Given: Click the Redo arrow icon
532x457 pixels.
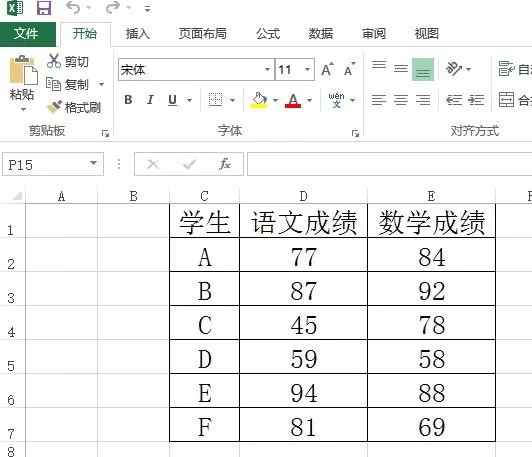Looking at the screenshot, I should coord(112,7).
